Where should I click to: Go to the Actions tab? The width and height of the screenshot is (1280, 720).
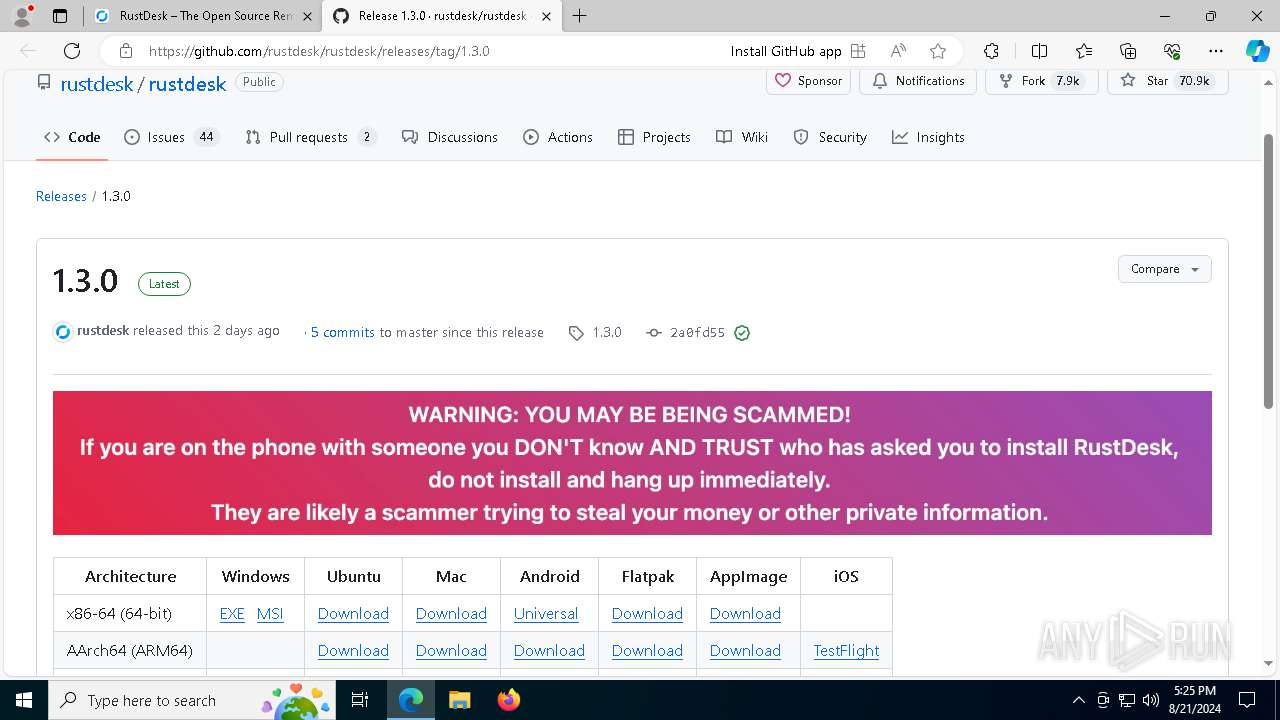pos(558,137)
